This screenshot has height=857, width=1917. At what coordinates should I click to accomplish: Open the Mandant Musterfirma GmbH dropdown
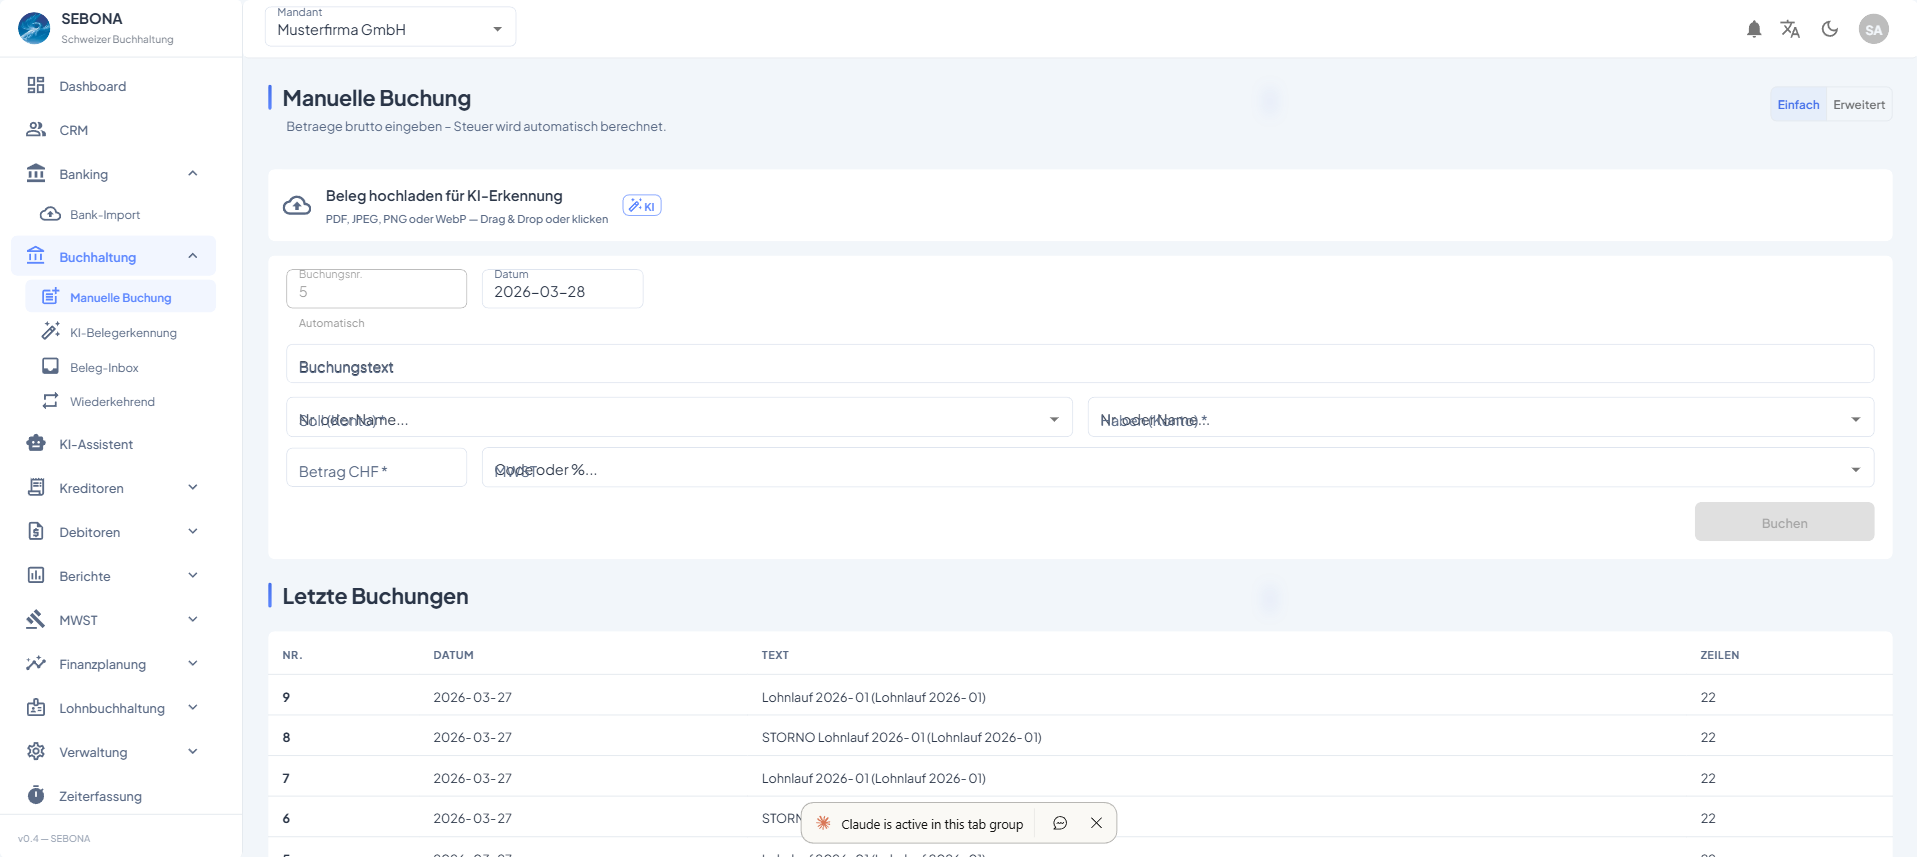390,28
